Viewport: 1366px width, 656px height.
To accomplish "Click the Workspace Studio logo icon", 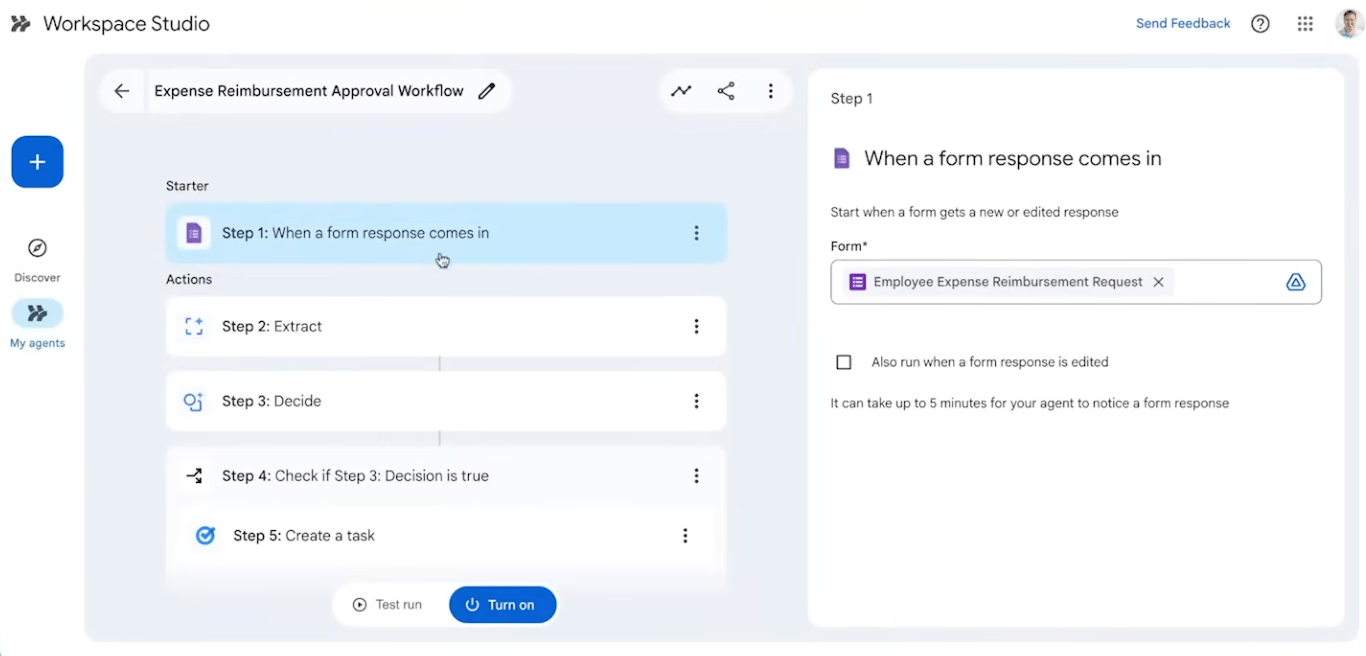I will tap(20, 24).
